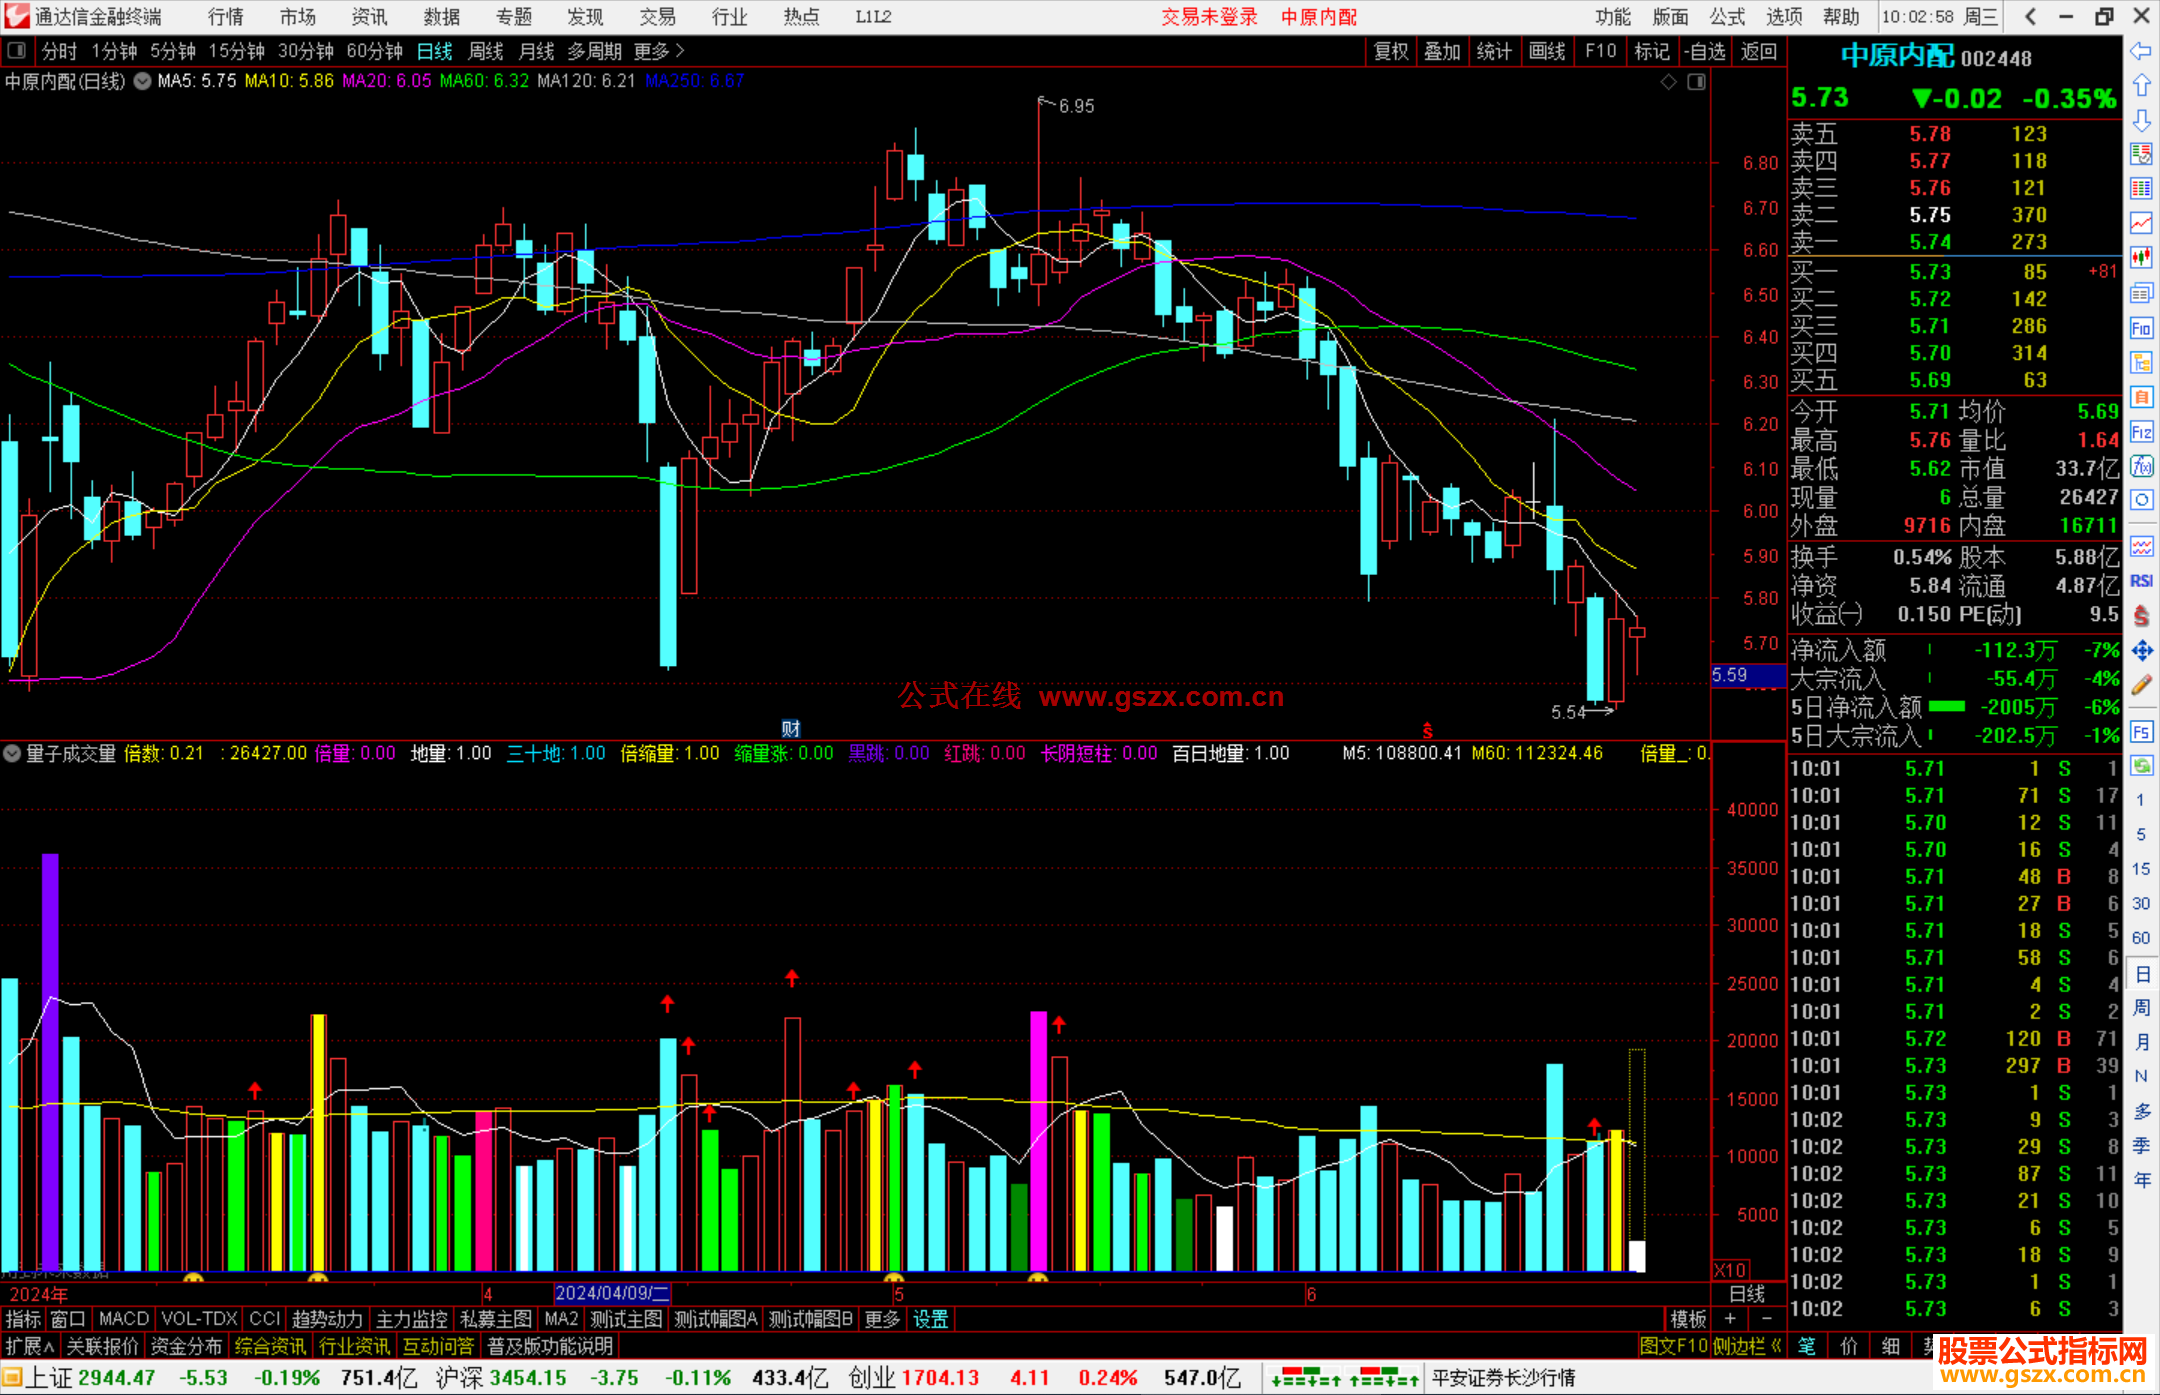Expand the 扩展 bottom panel

(29, 1346)
